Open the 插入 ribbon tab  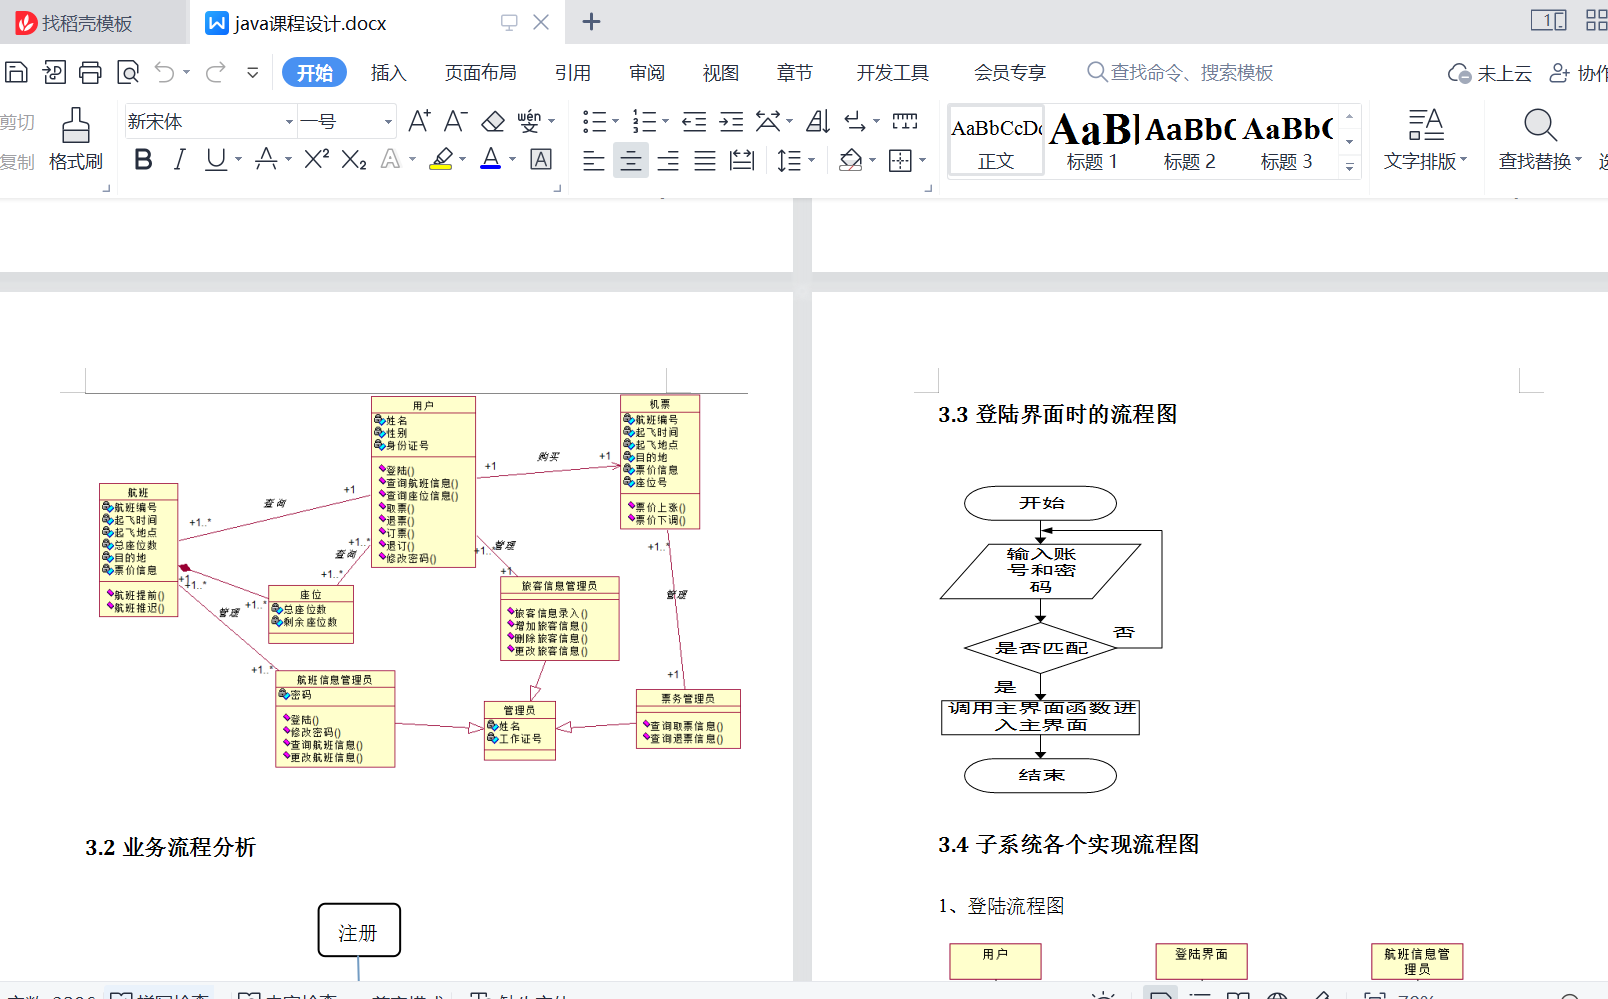pos(388,73)
